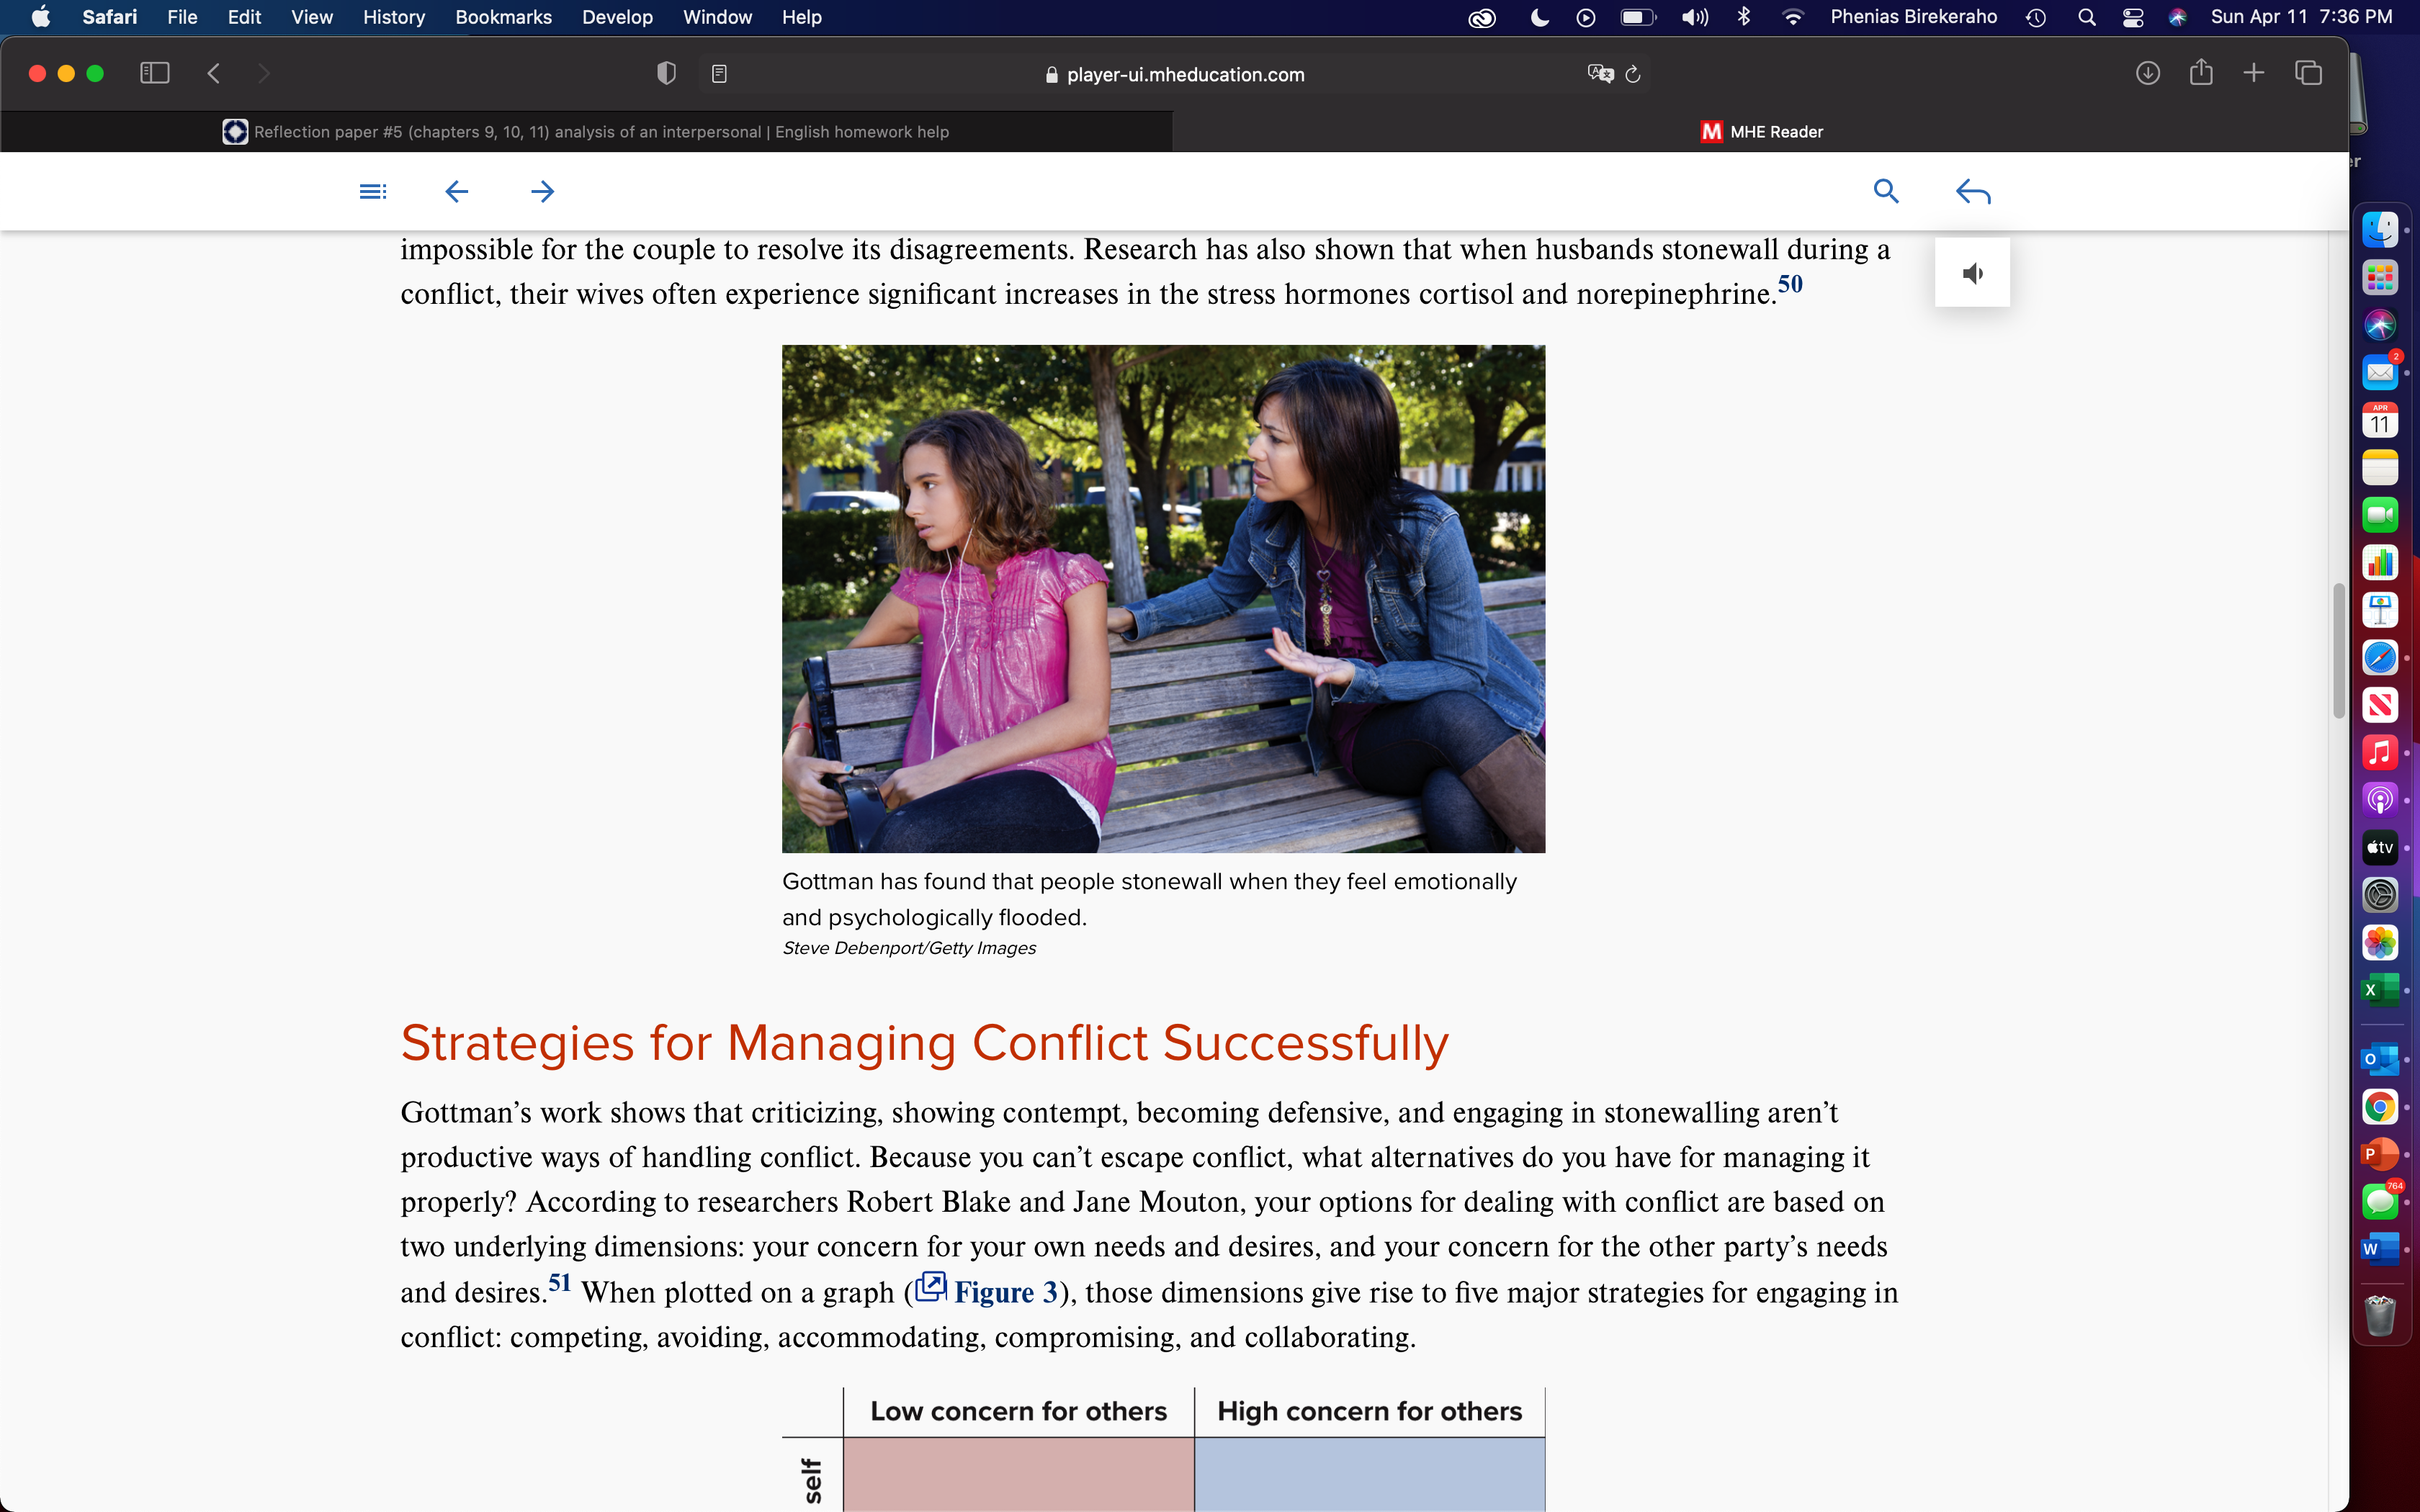Select the MHE Reader tab
This screenshot has height=1512, width=2420.
[1761, 132]
